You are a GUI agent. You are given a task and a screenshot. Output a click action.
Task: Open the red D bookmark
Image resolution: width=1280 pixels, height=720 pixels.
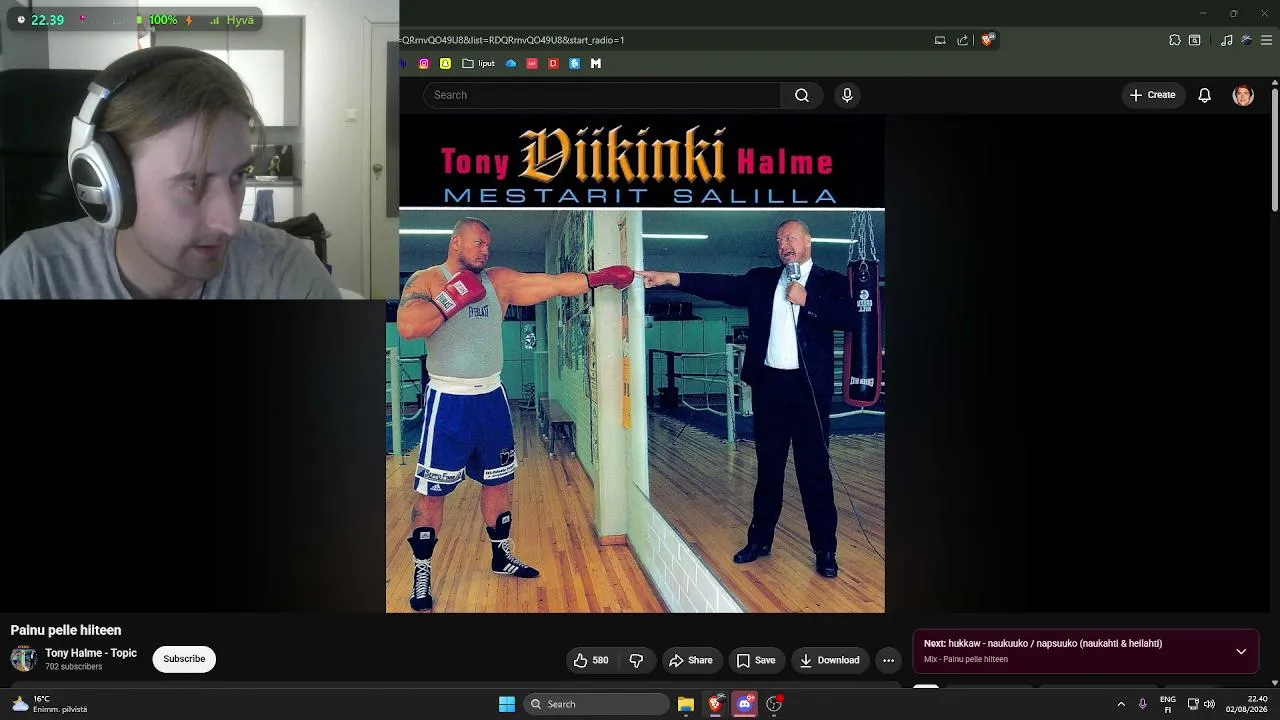tap(553, 63)
